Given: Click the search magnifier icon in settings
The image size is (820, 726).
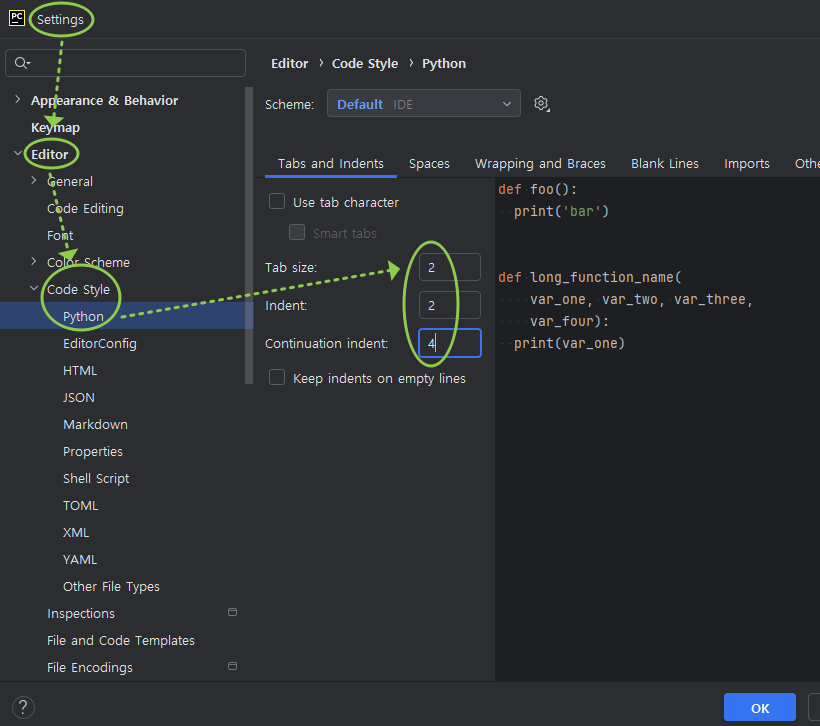Looking at the screenshot, I should click(22, 63).
